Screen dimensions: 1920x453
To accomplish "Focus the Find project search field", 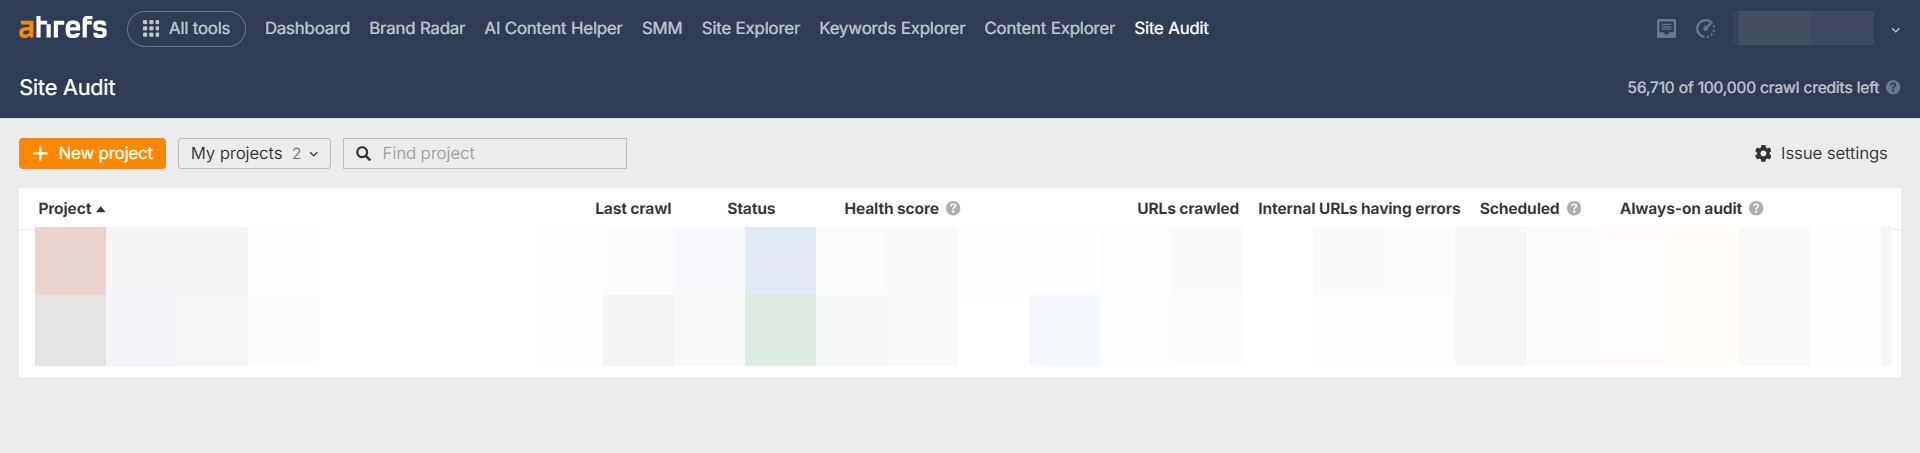I will [x=498, y=153].
